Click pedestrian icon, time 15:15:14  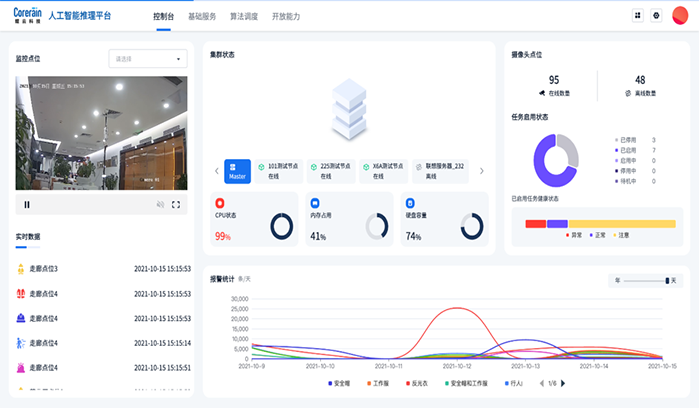[x=21, y=343]
